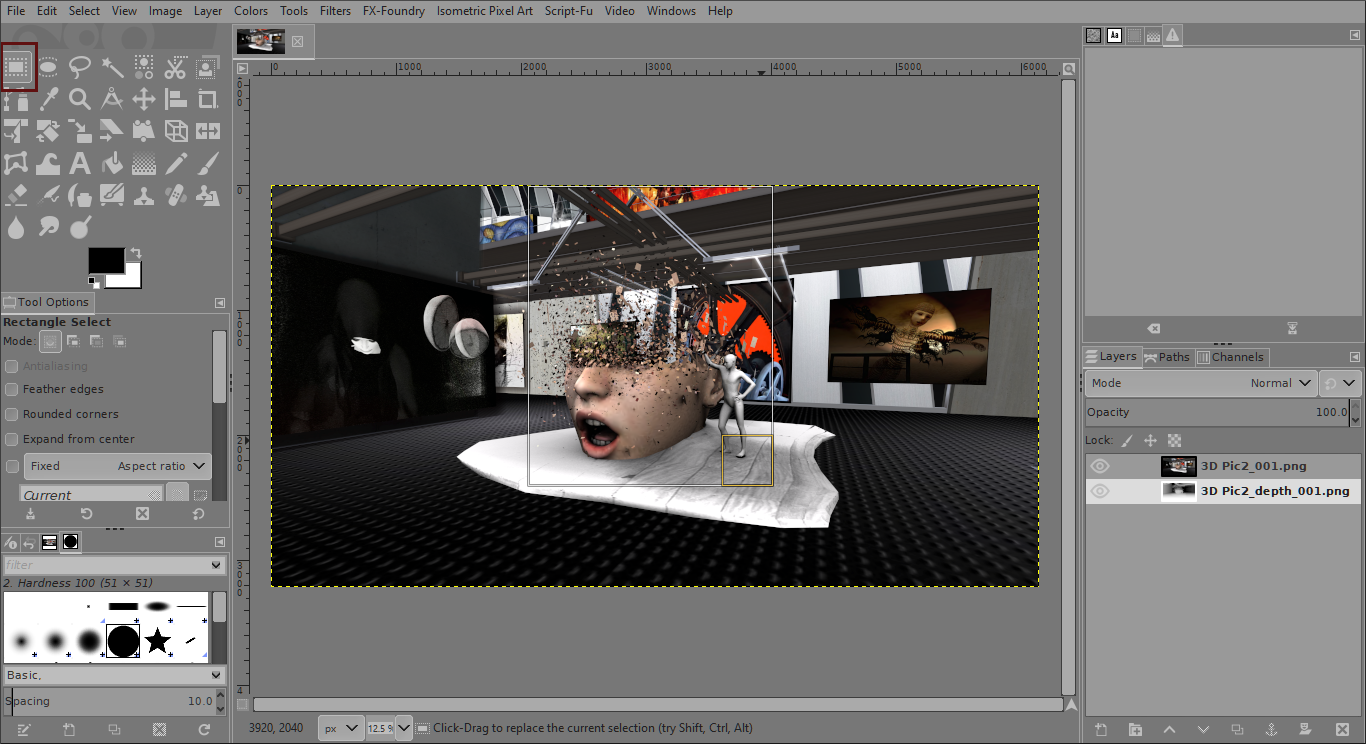
Task: Duplicate the selected layer
Action: click(1237, 730)
